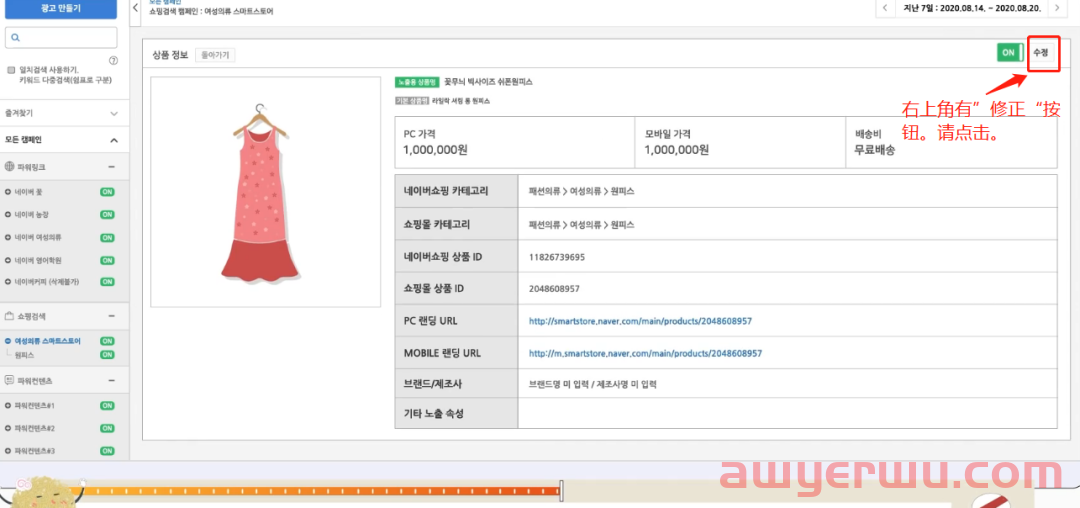
Task: Go to previous date range arrow
Action: coord(885,8)
